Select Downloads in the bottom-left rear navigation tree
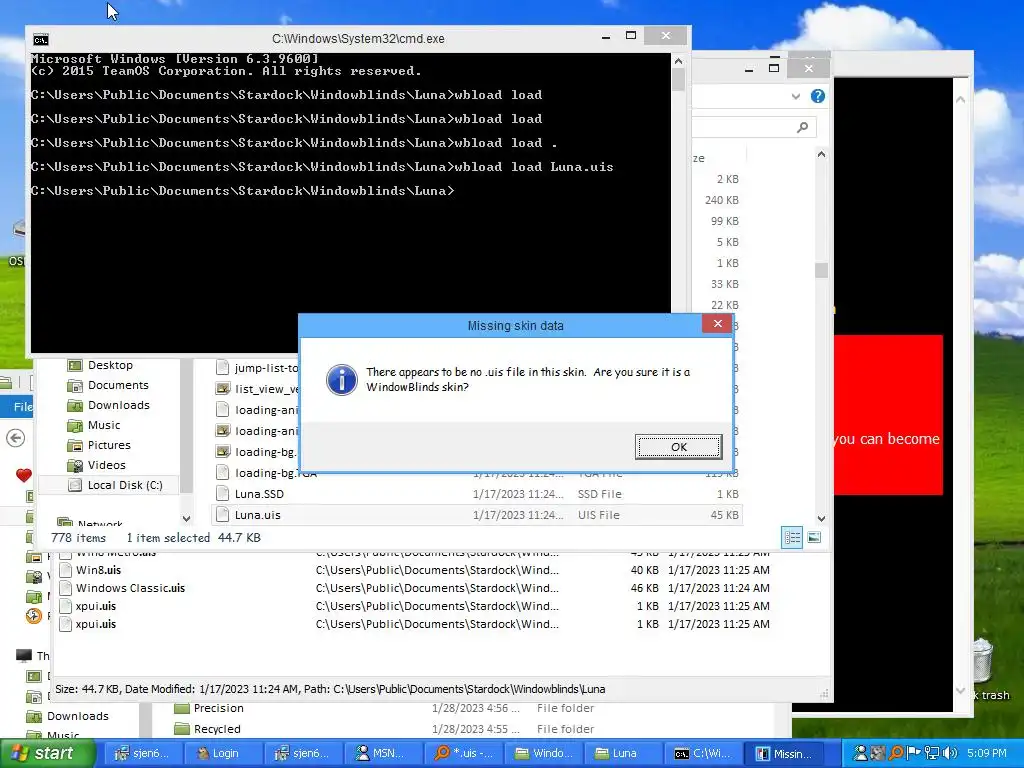 click(78, 716)
